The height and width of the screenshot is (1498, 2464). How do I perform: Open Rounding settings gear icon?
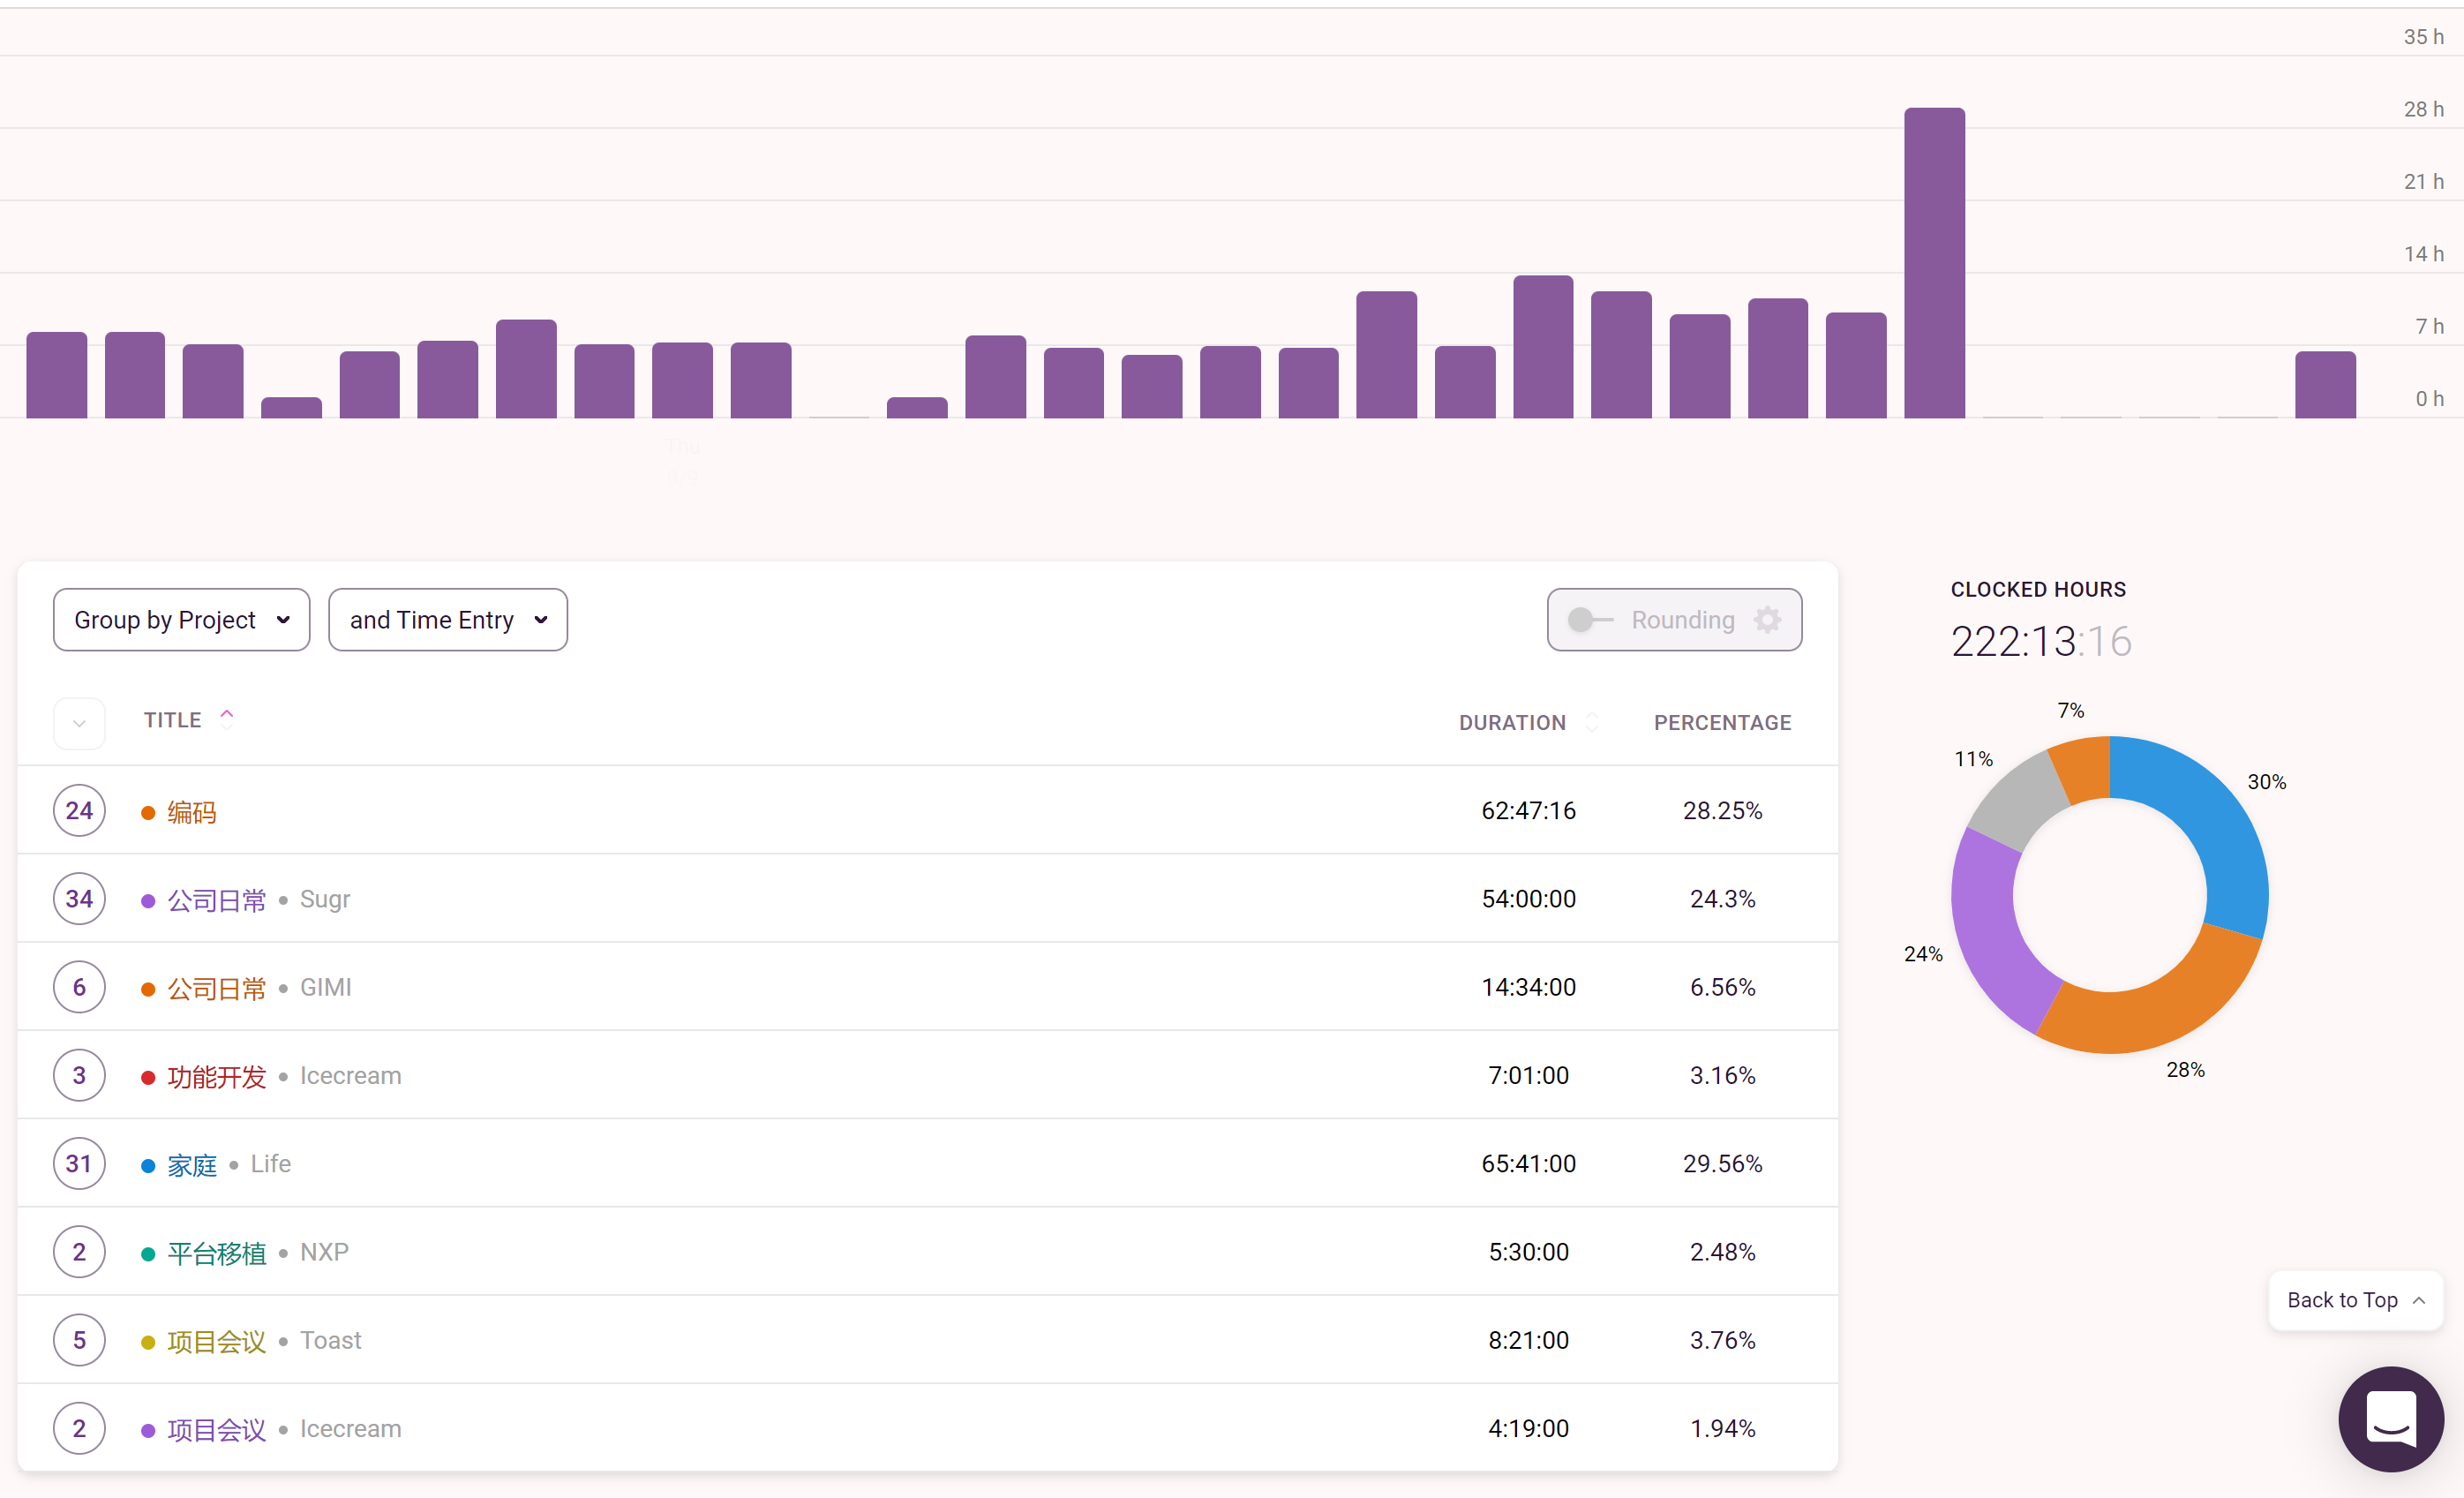click(1767, 620)
